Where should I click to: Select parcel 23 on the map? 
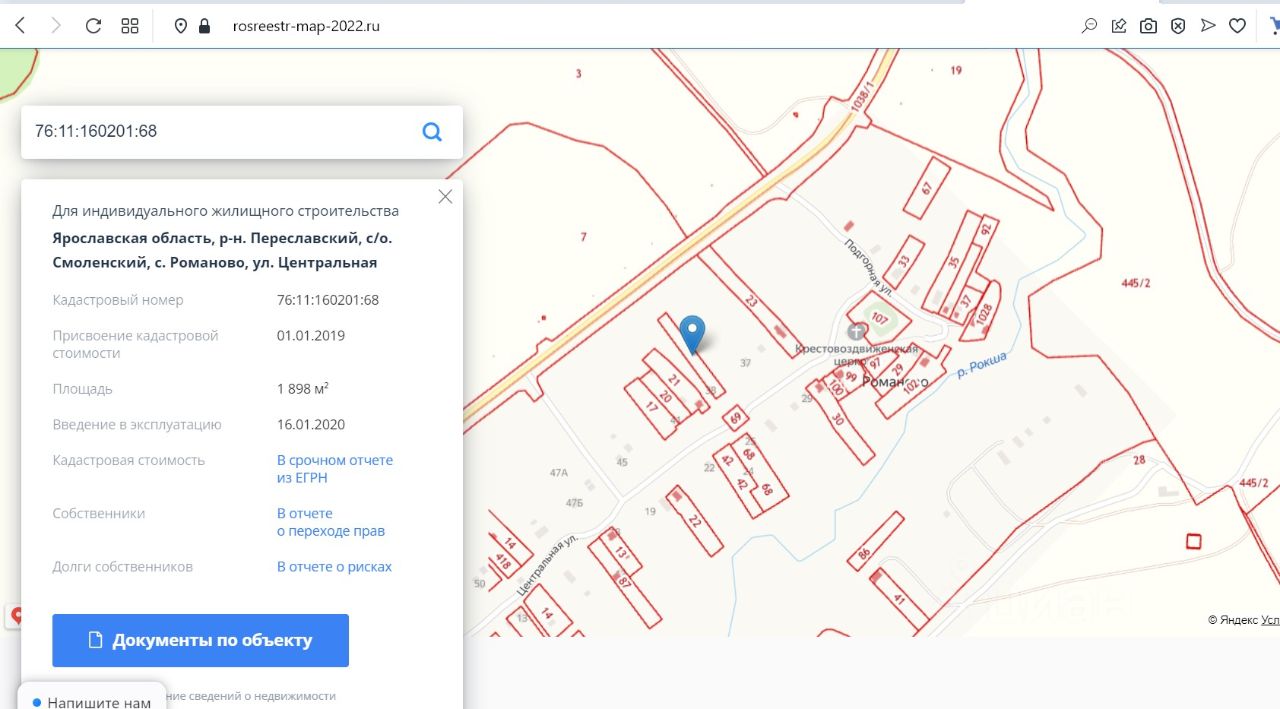751,299
